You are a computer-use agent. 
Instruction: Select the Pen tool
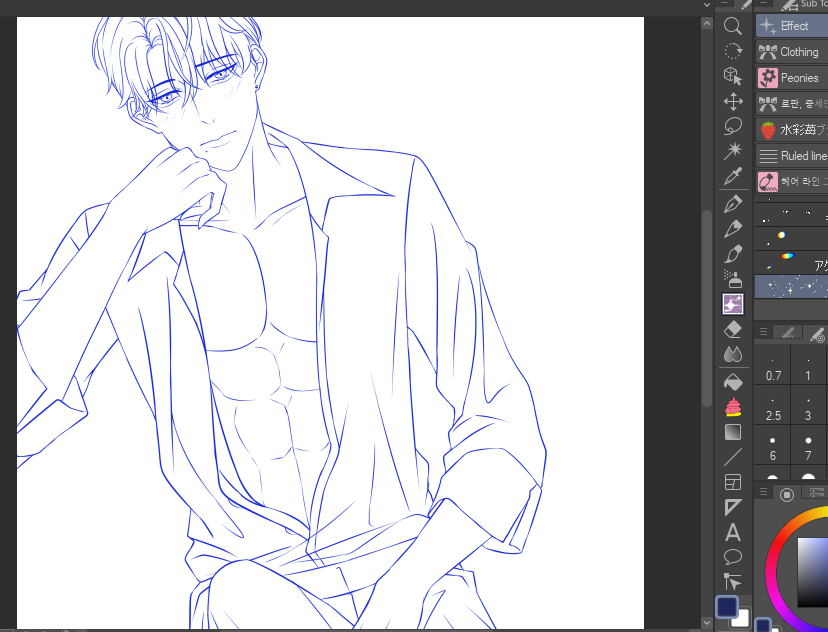pyautogui.click(x=732, y=204)
